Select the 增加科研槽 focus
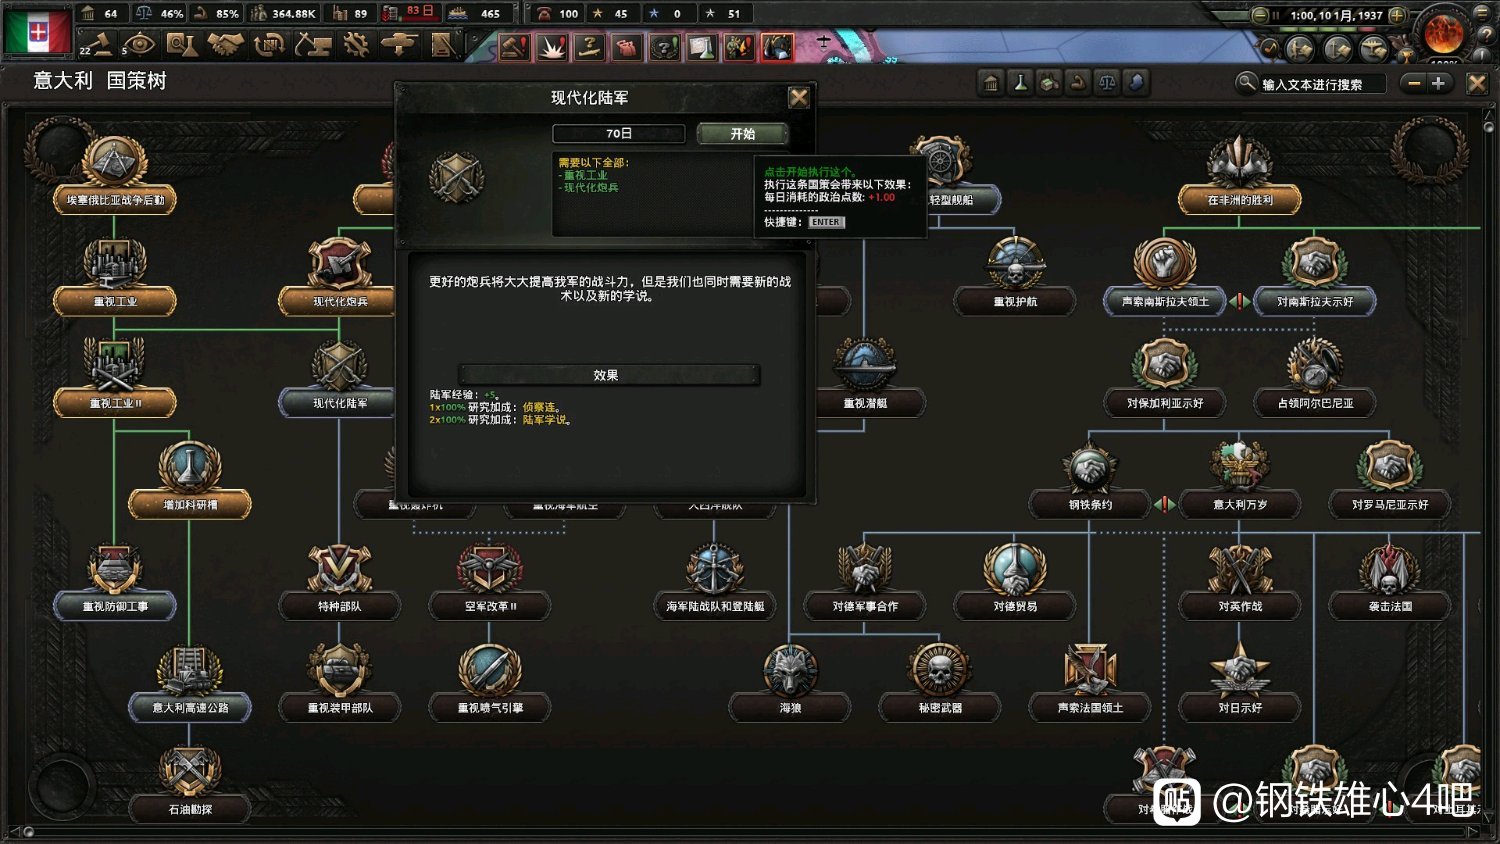The image size is (1500, 844). click(190, 479)
